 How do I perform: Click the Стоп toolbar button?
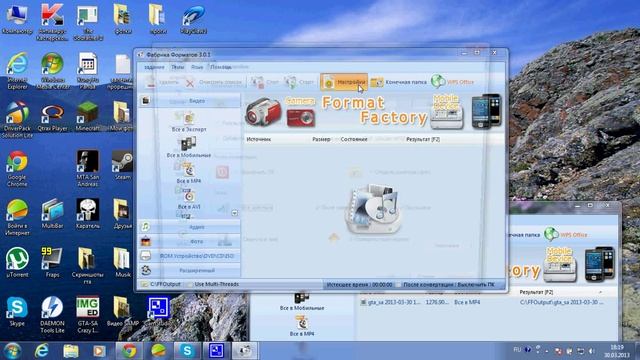[265, 82]
